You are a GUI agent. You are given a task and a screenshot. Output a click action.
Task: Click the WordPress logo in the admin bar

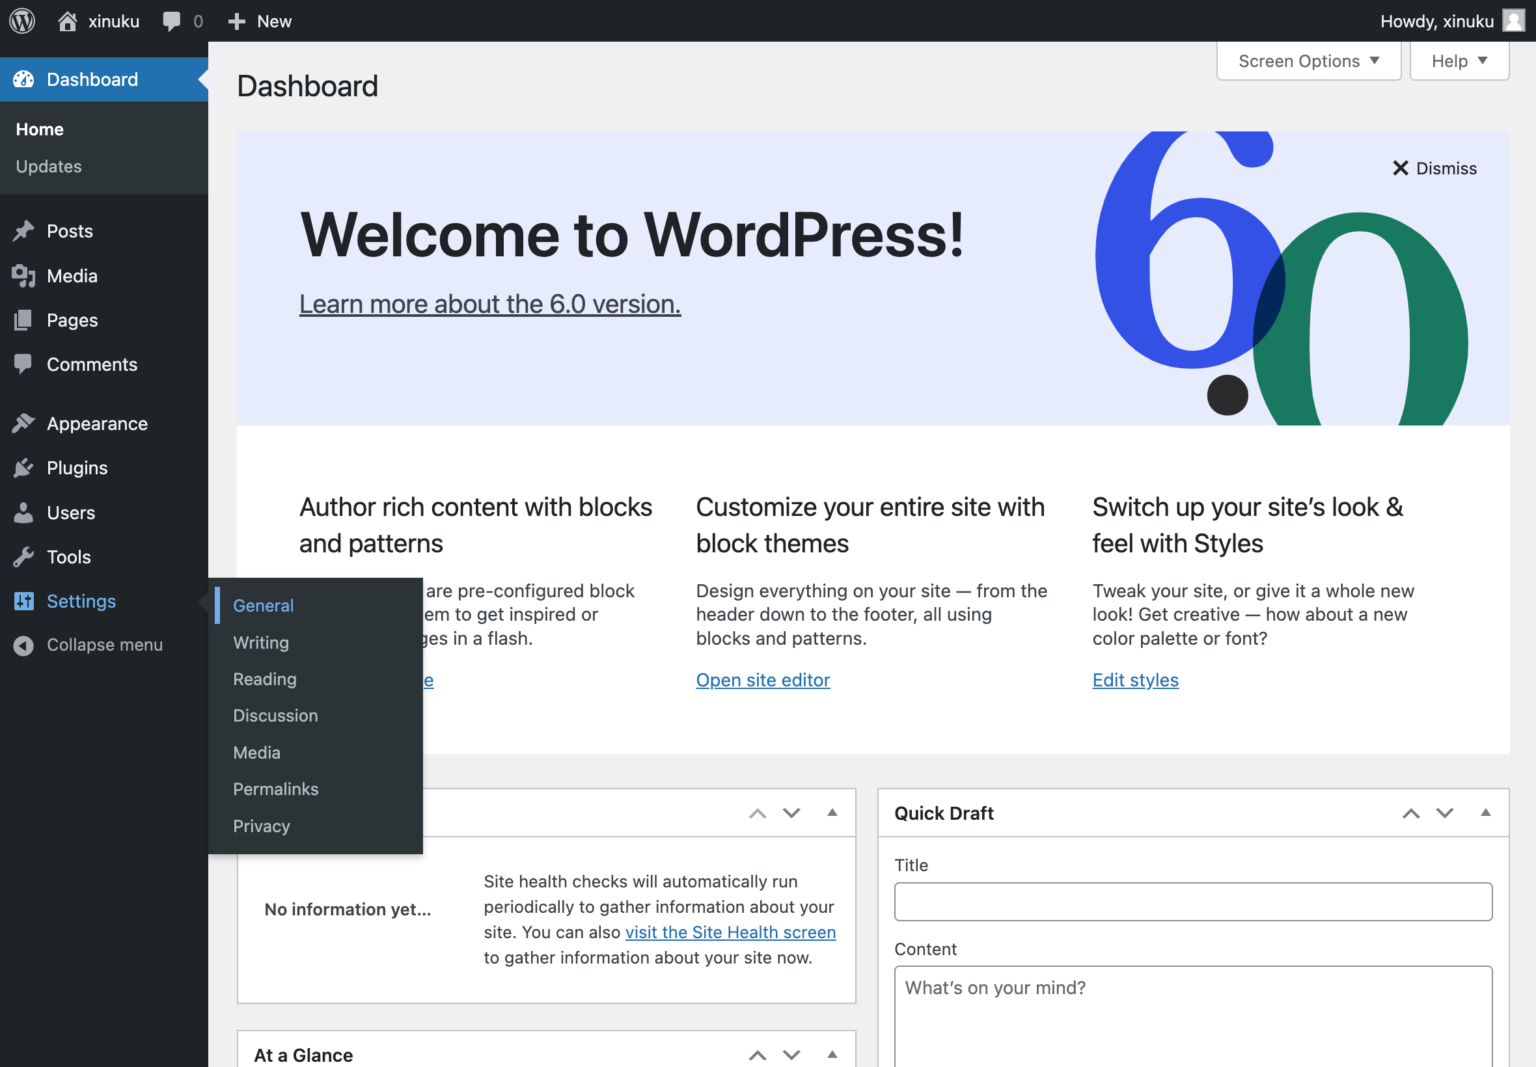pos(21,20)
